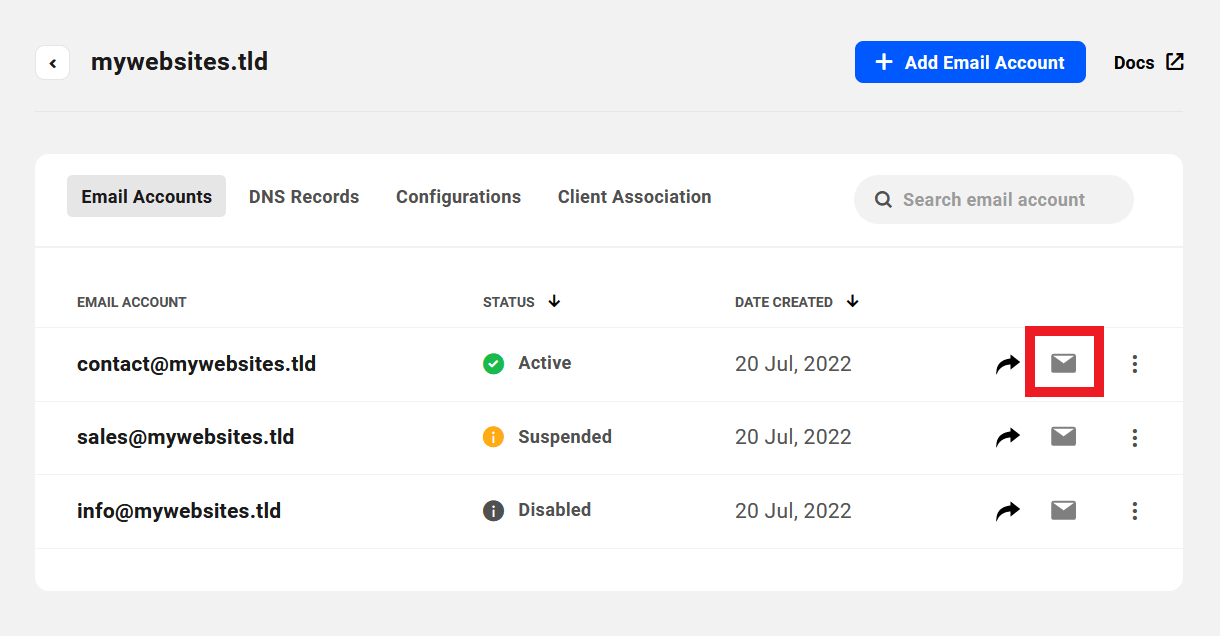The height and width of the screenshot is (636, 1220).
Task: Open three-dot menu for info@mywebsites.tld
Action: click(x=1135, y=511)
